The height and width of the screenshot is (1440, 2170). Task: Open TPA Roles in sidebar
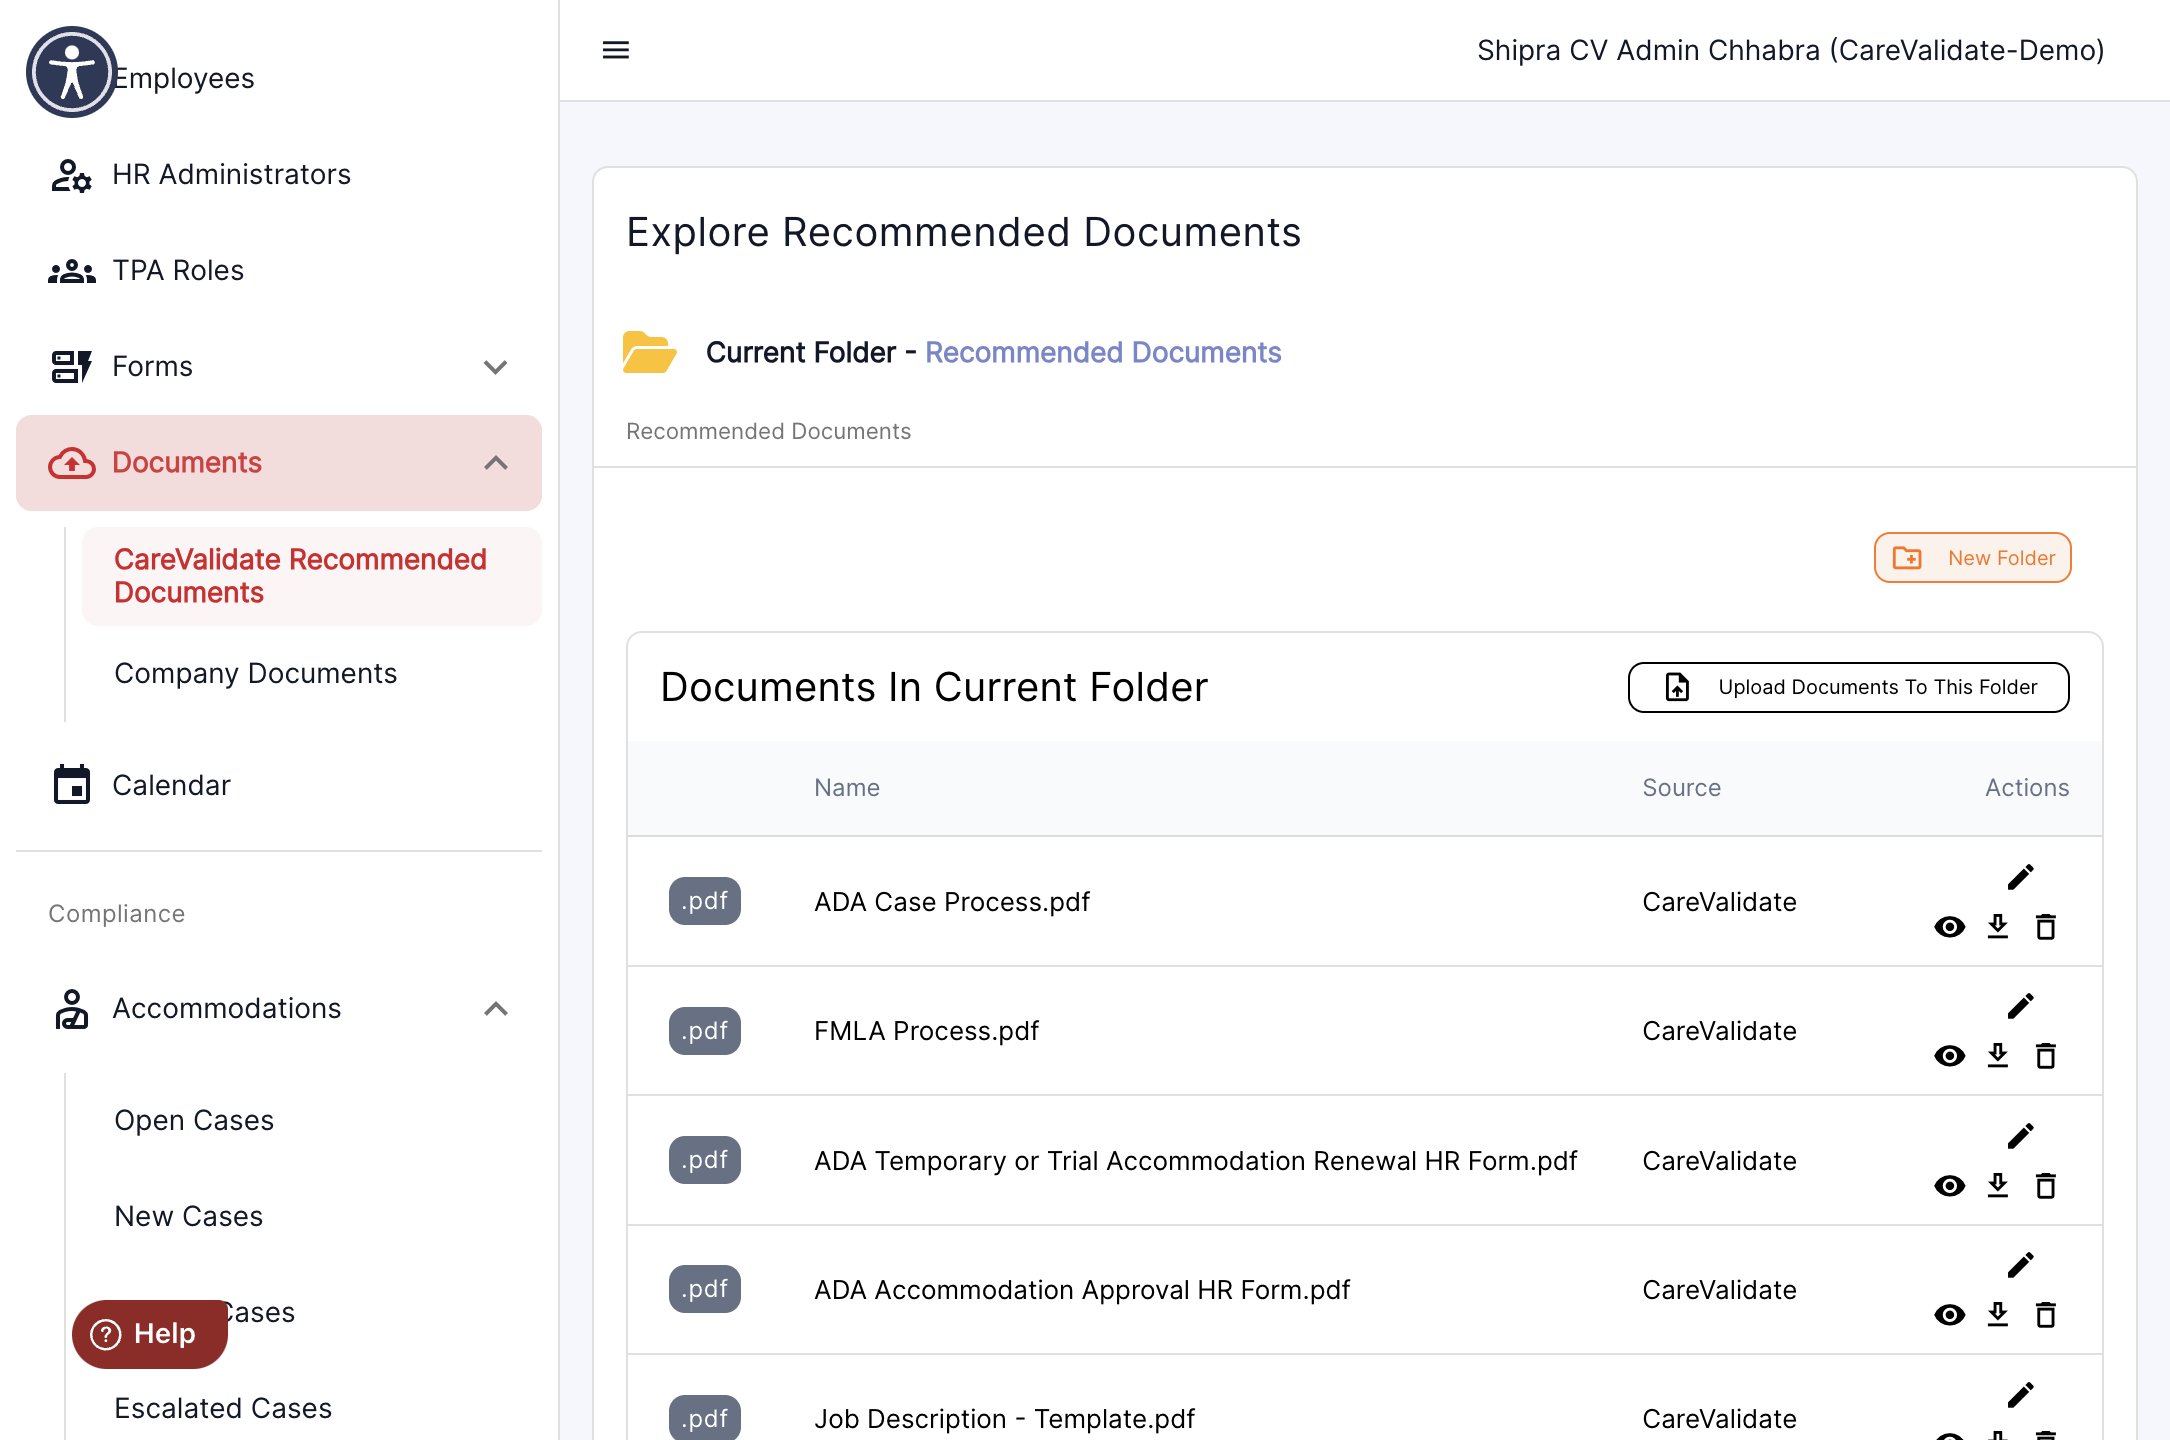(x=279, y=271)
